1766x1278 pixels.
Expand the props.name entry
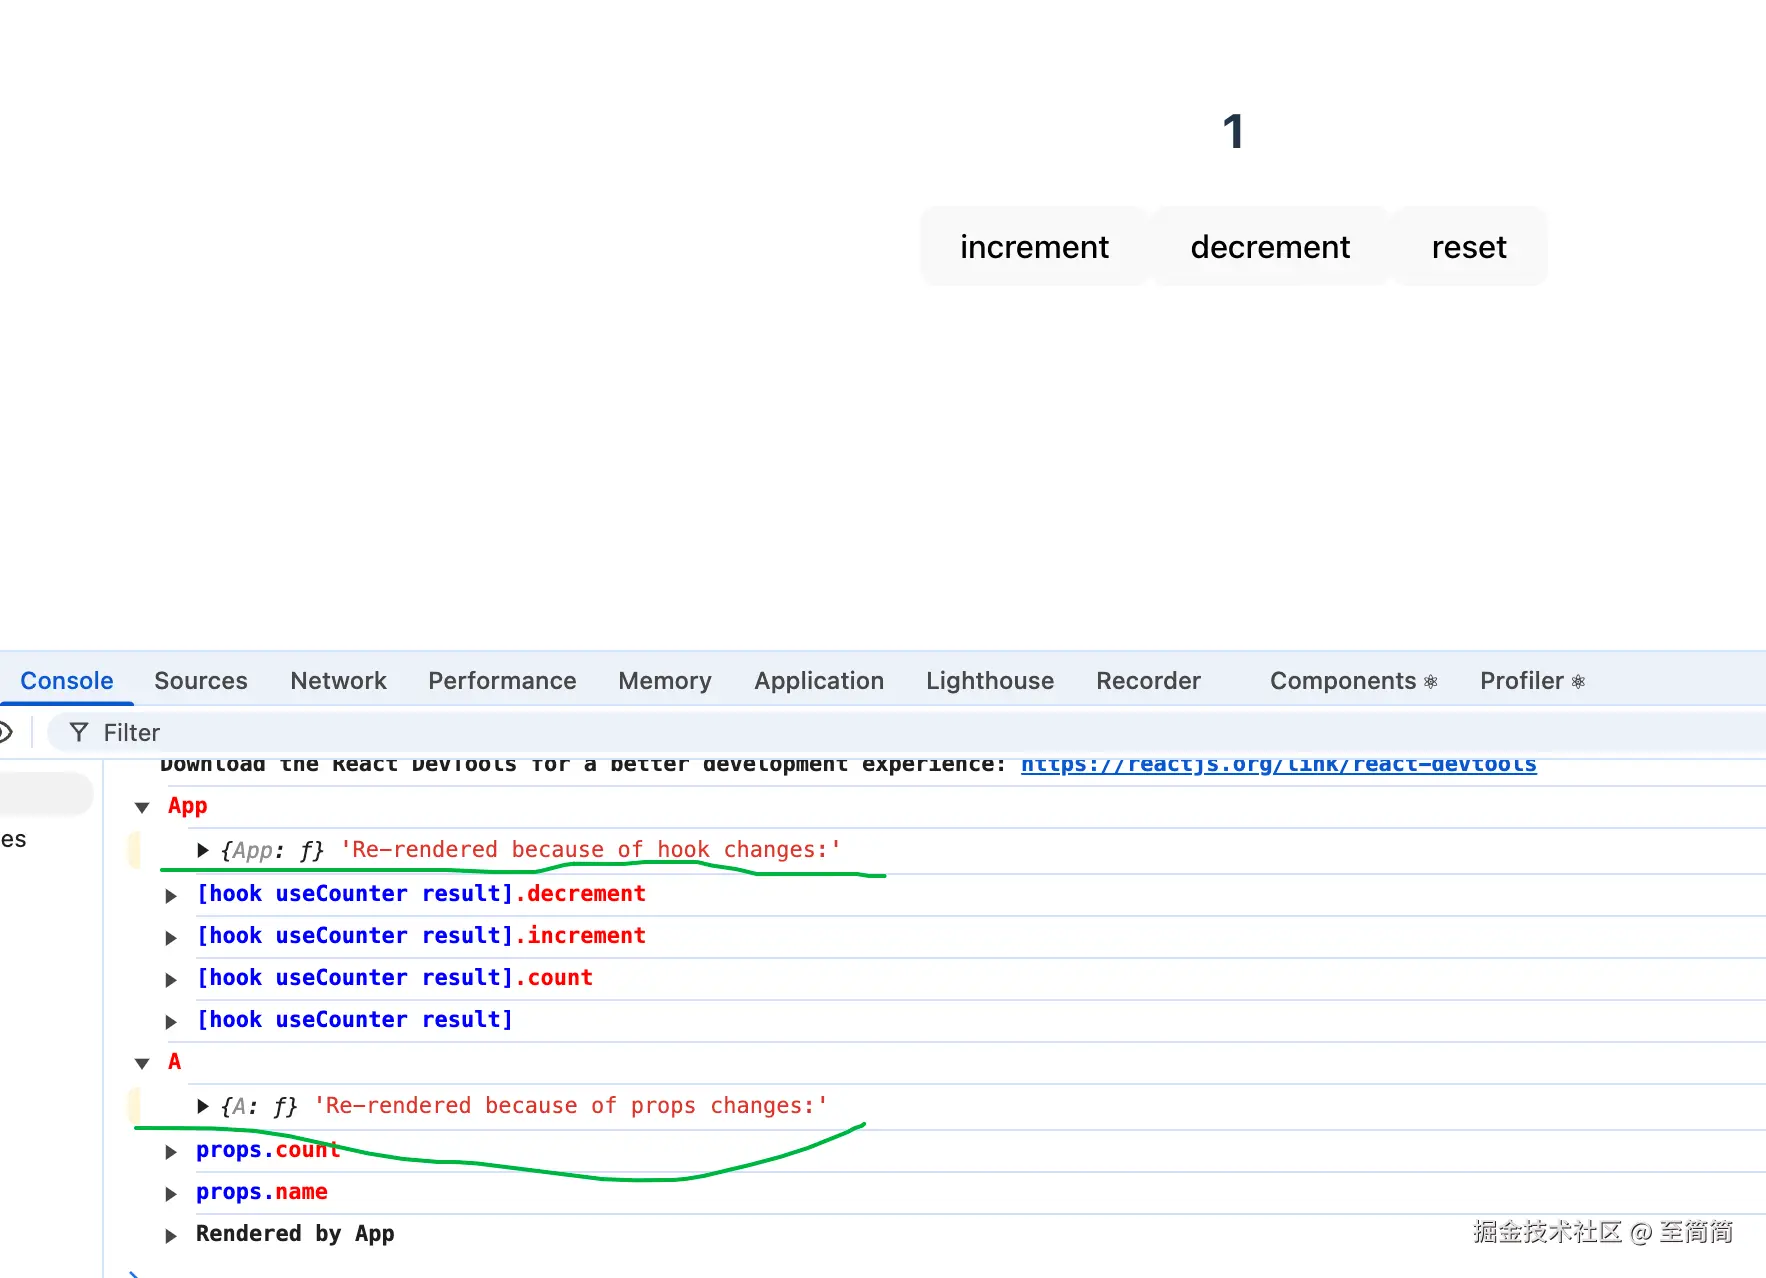click(x=171, y=1194)
